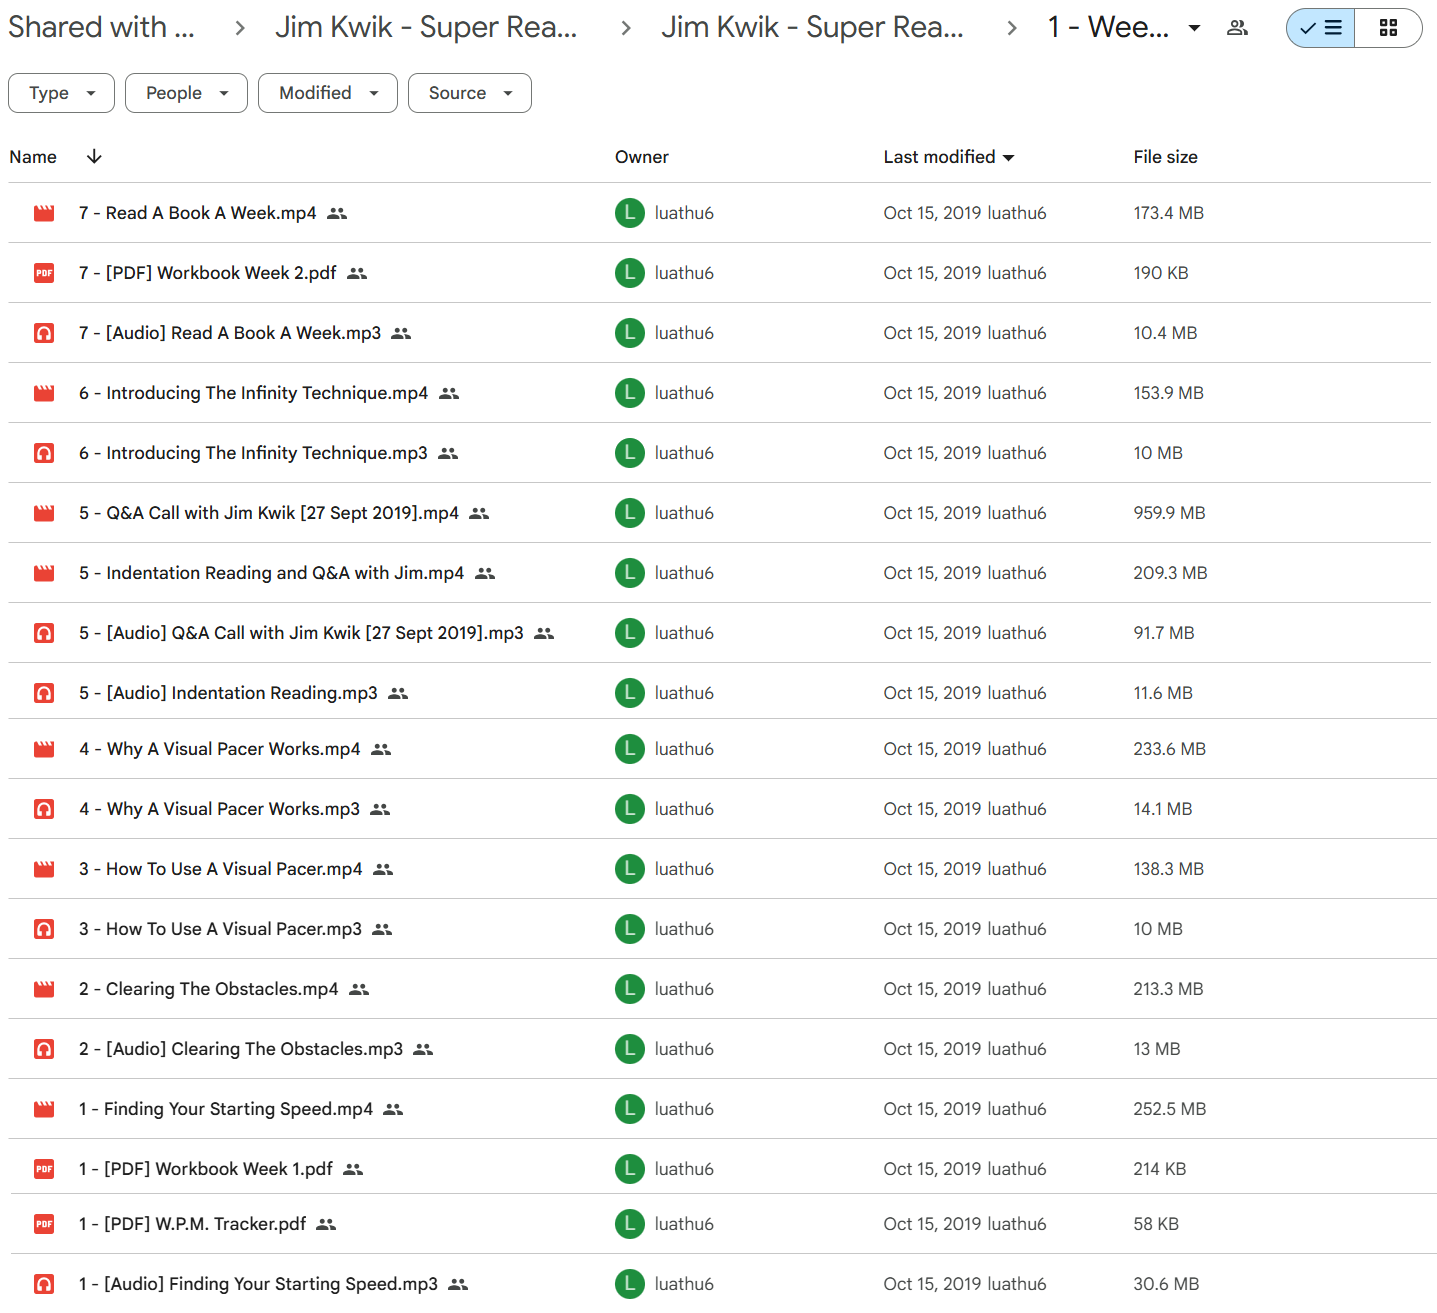Open the People filter dropdown
The image size is (1437, 1313).
186,93
